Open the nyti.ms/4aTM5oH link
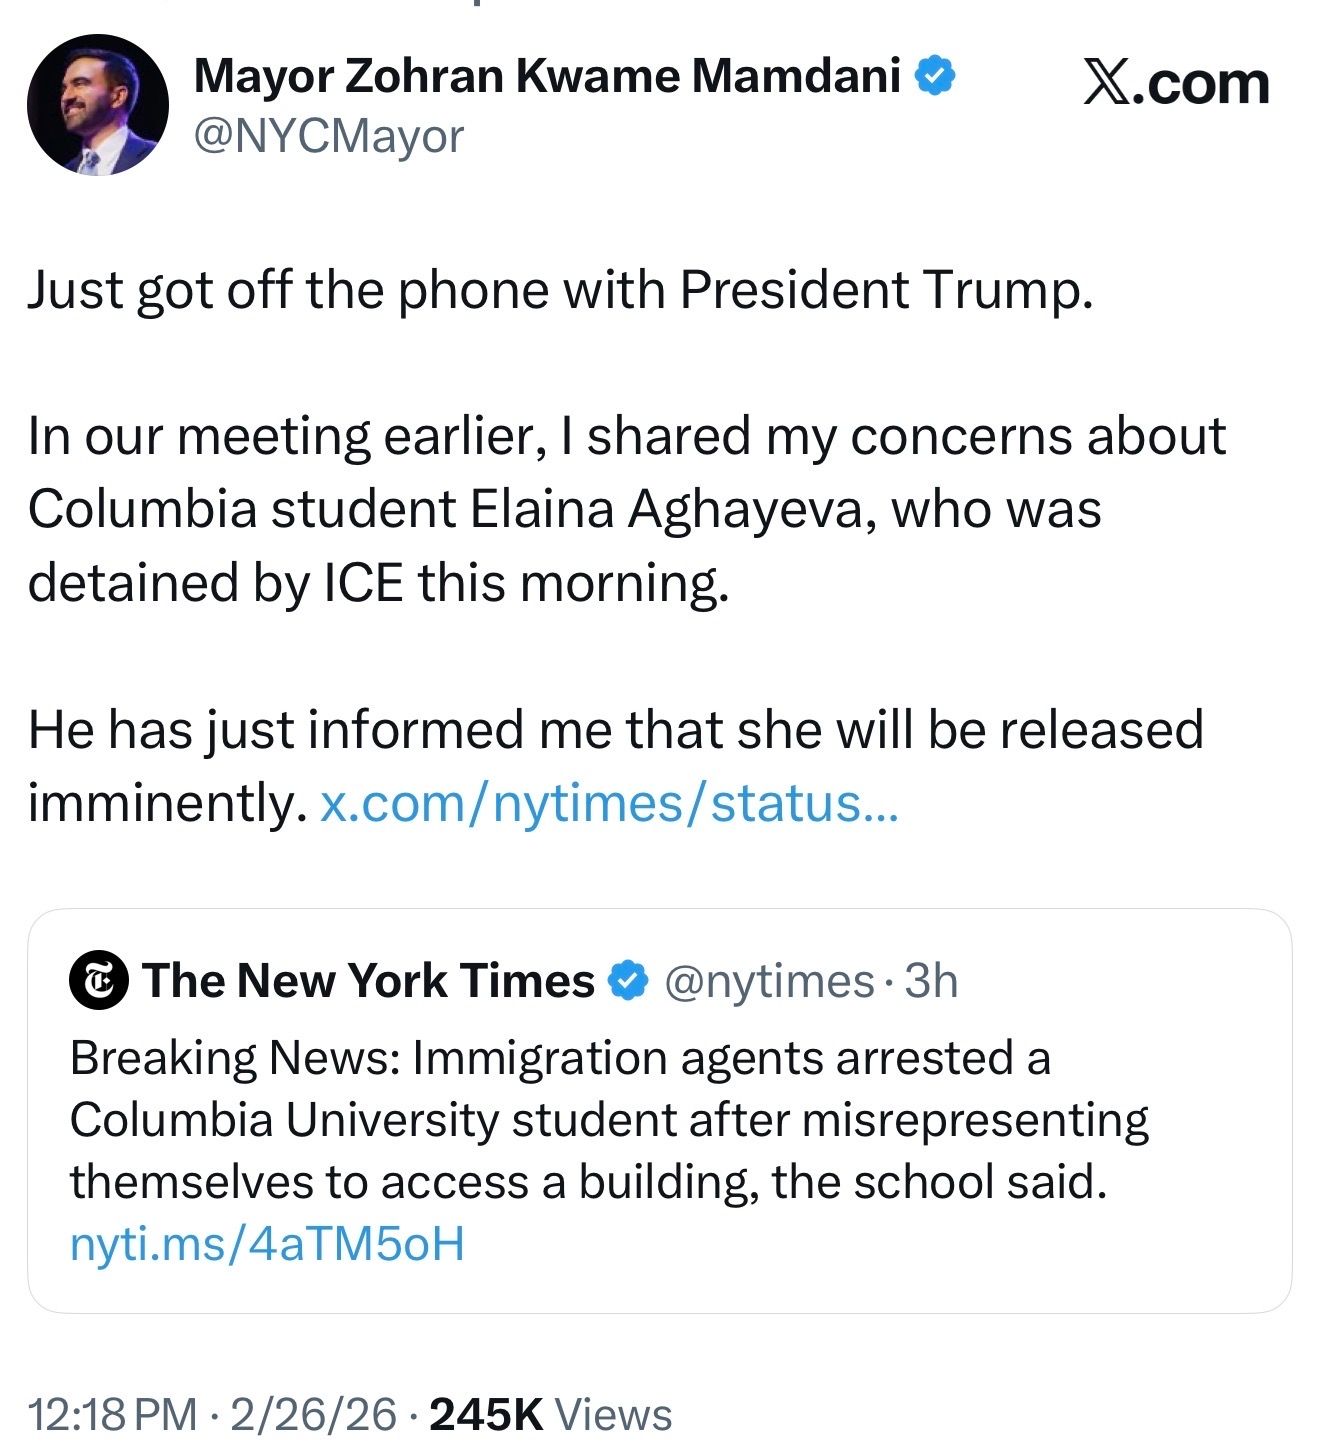 (x=267, y=1245)
